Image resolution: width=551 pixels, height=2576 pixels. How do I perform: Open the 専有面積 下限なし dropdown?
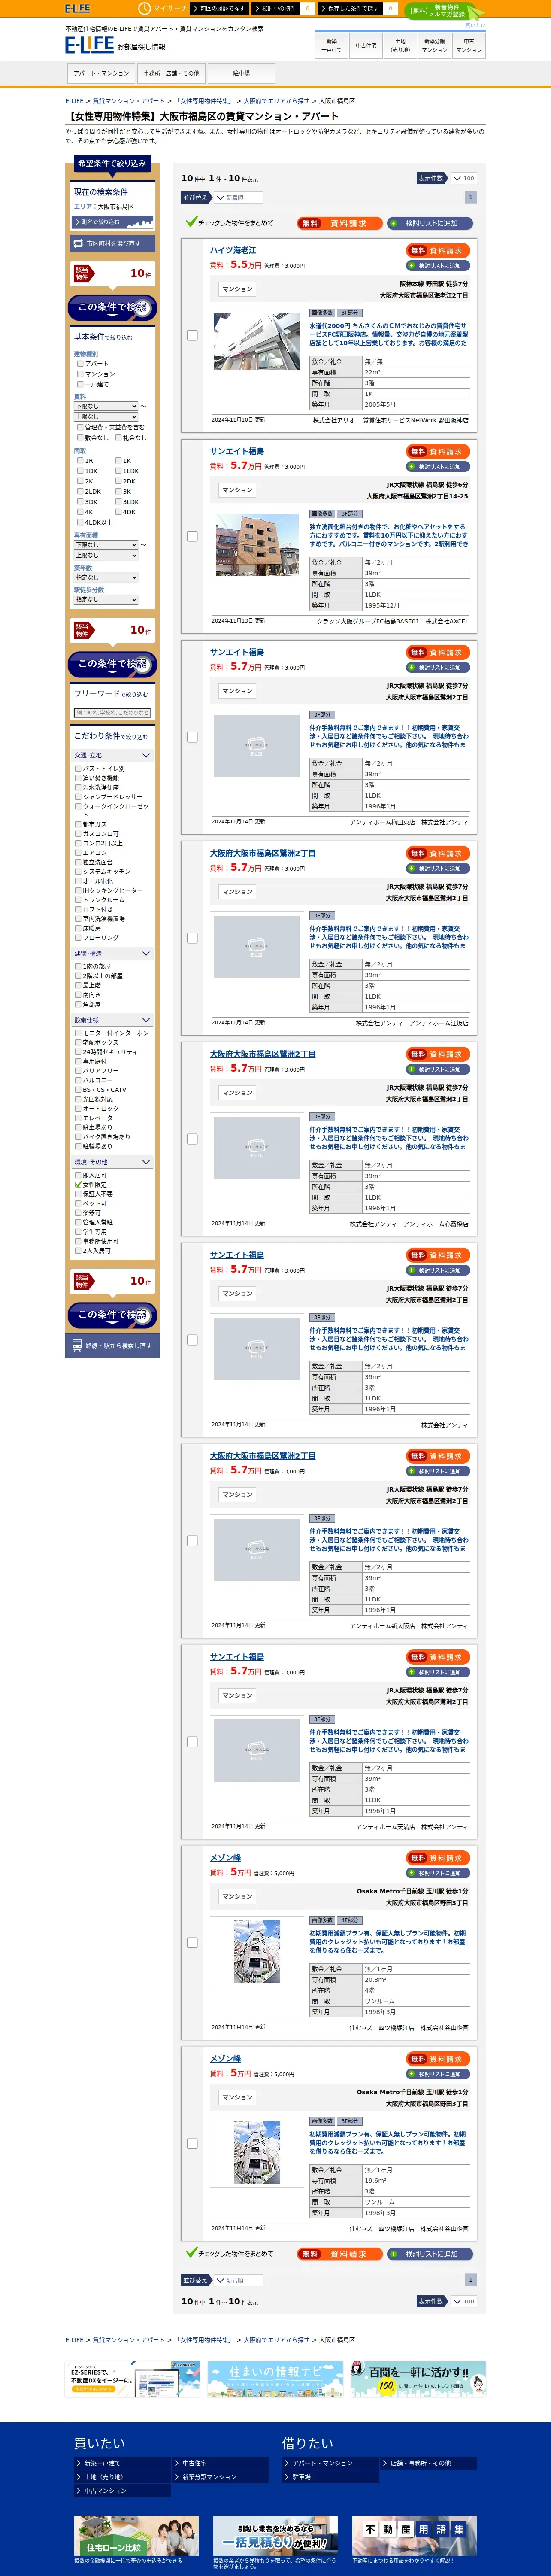pyautogui.click(x=106, y=545)
